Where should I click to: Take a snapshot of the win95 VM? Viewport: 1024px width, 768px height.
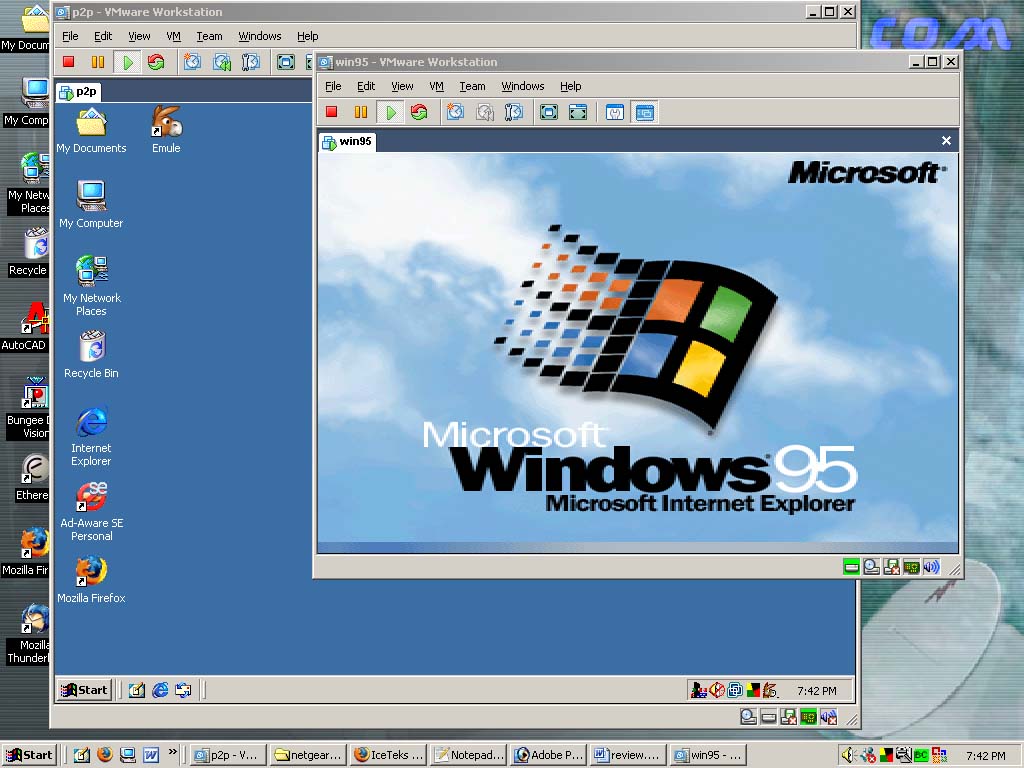pyautogui.click(x=455, y=112)
